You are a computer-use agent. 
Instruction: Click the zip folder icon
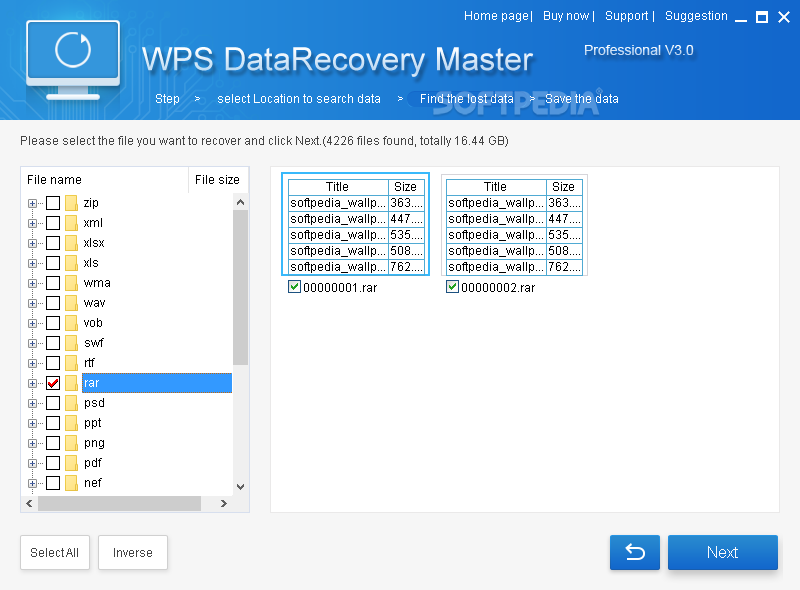71,203
